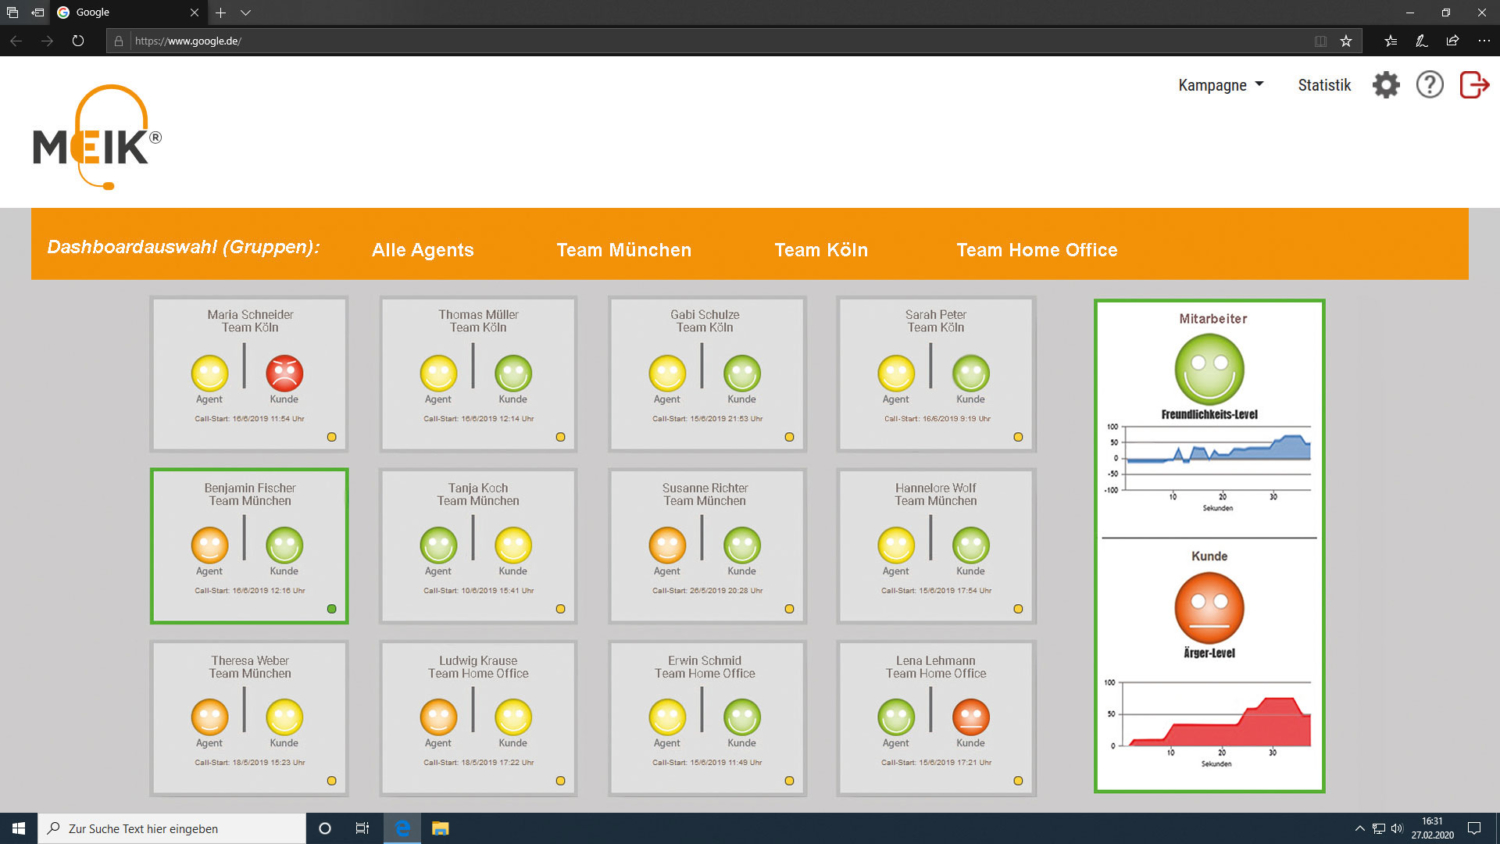Open the Statistik link

[1324, 85]
